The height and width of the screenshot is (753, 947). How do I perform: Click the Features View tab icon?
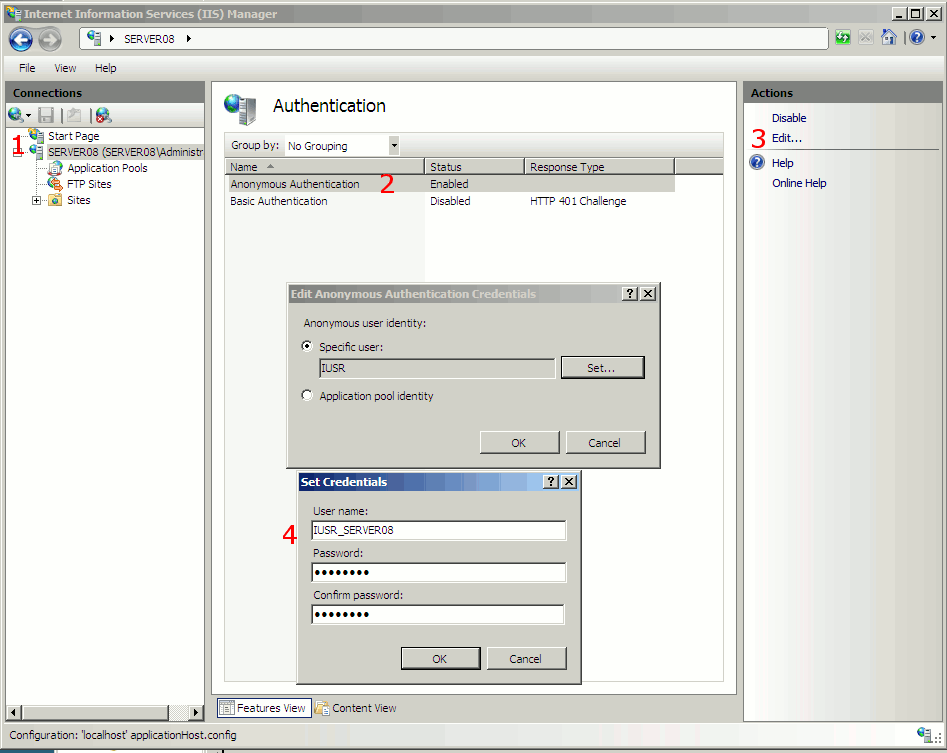click(x=226, y=708)
